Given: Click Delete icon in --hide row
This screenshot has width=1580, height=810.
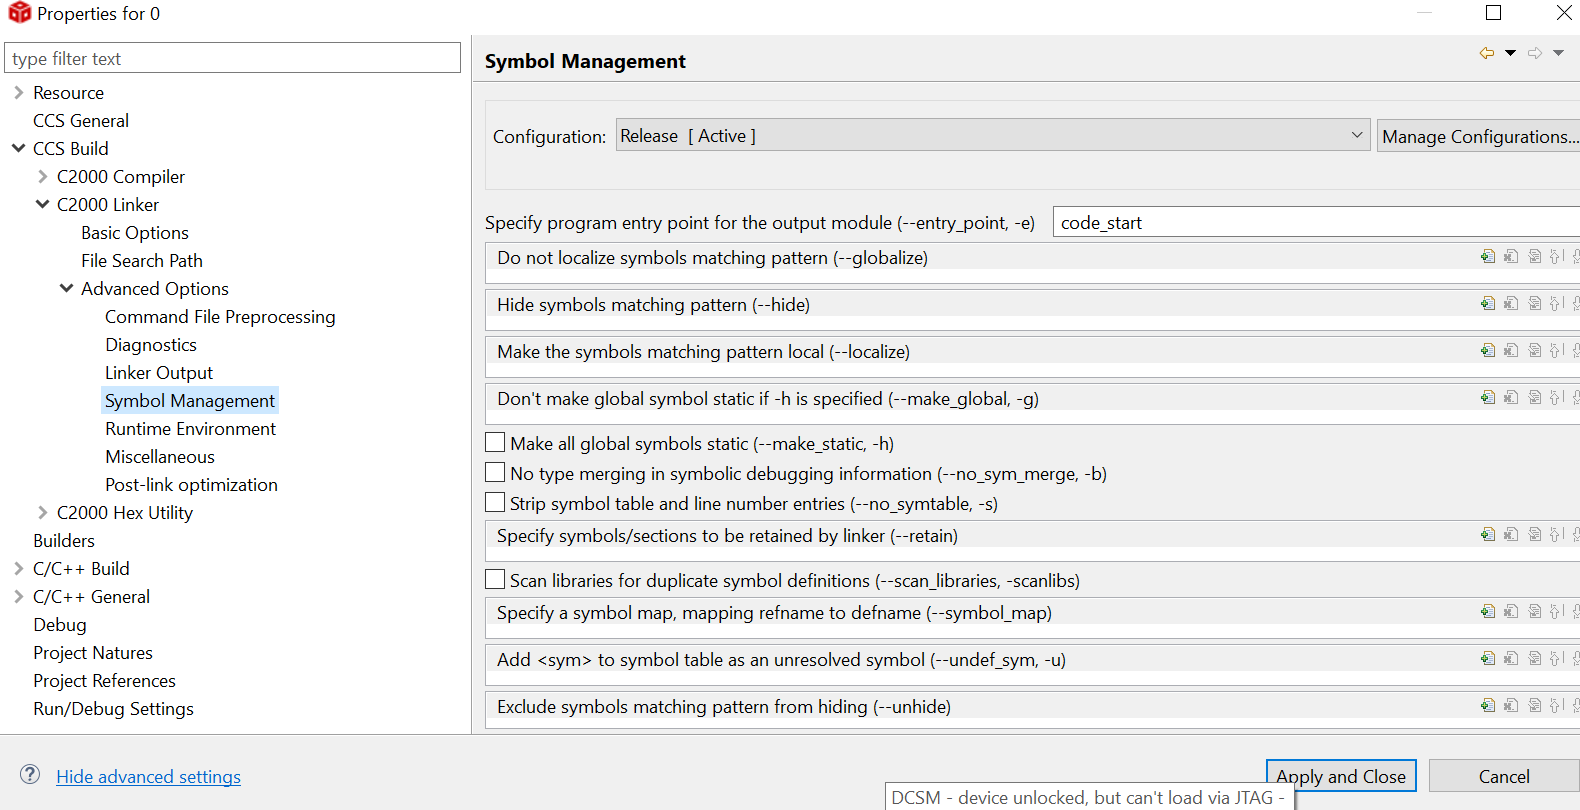Looking at the screenshot, I should (x=1511, y=304).
